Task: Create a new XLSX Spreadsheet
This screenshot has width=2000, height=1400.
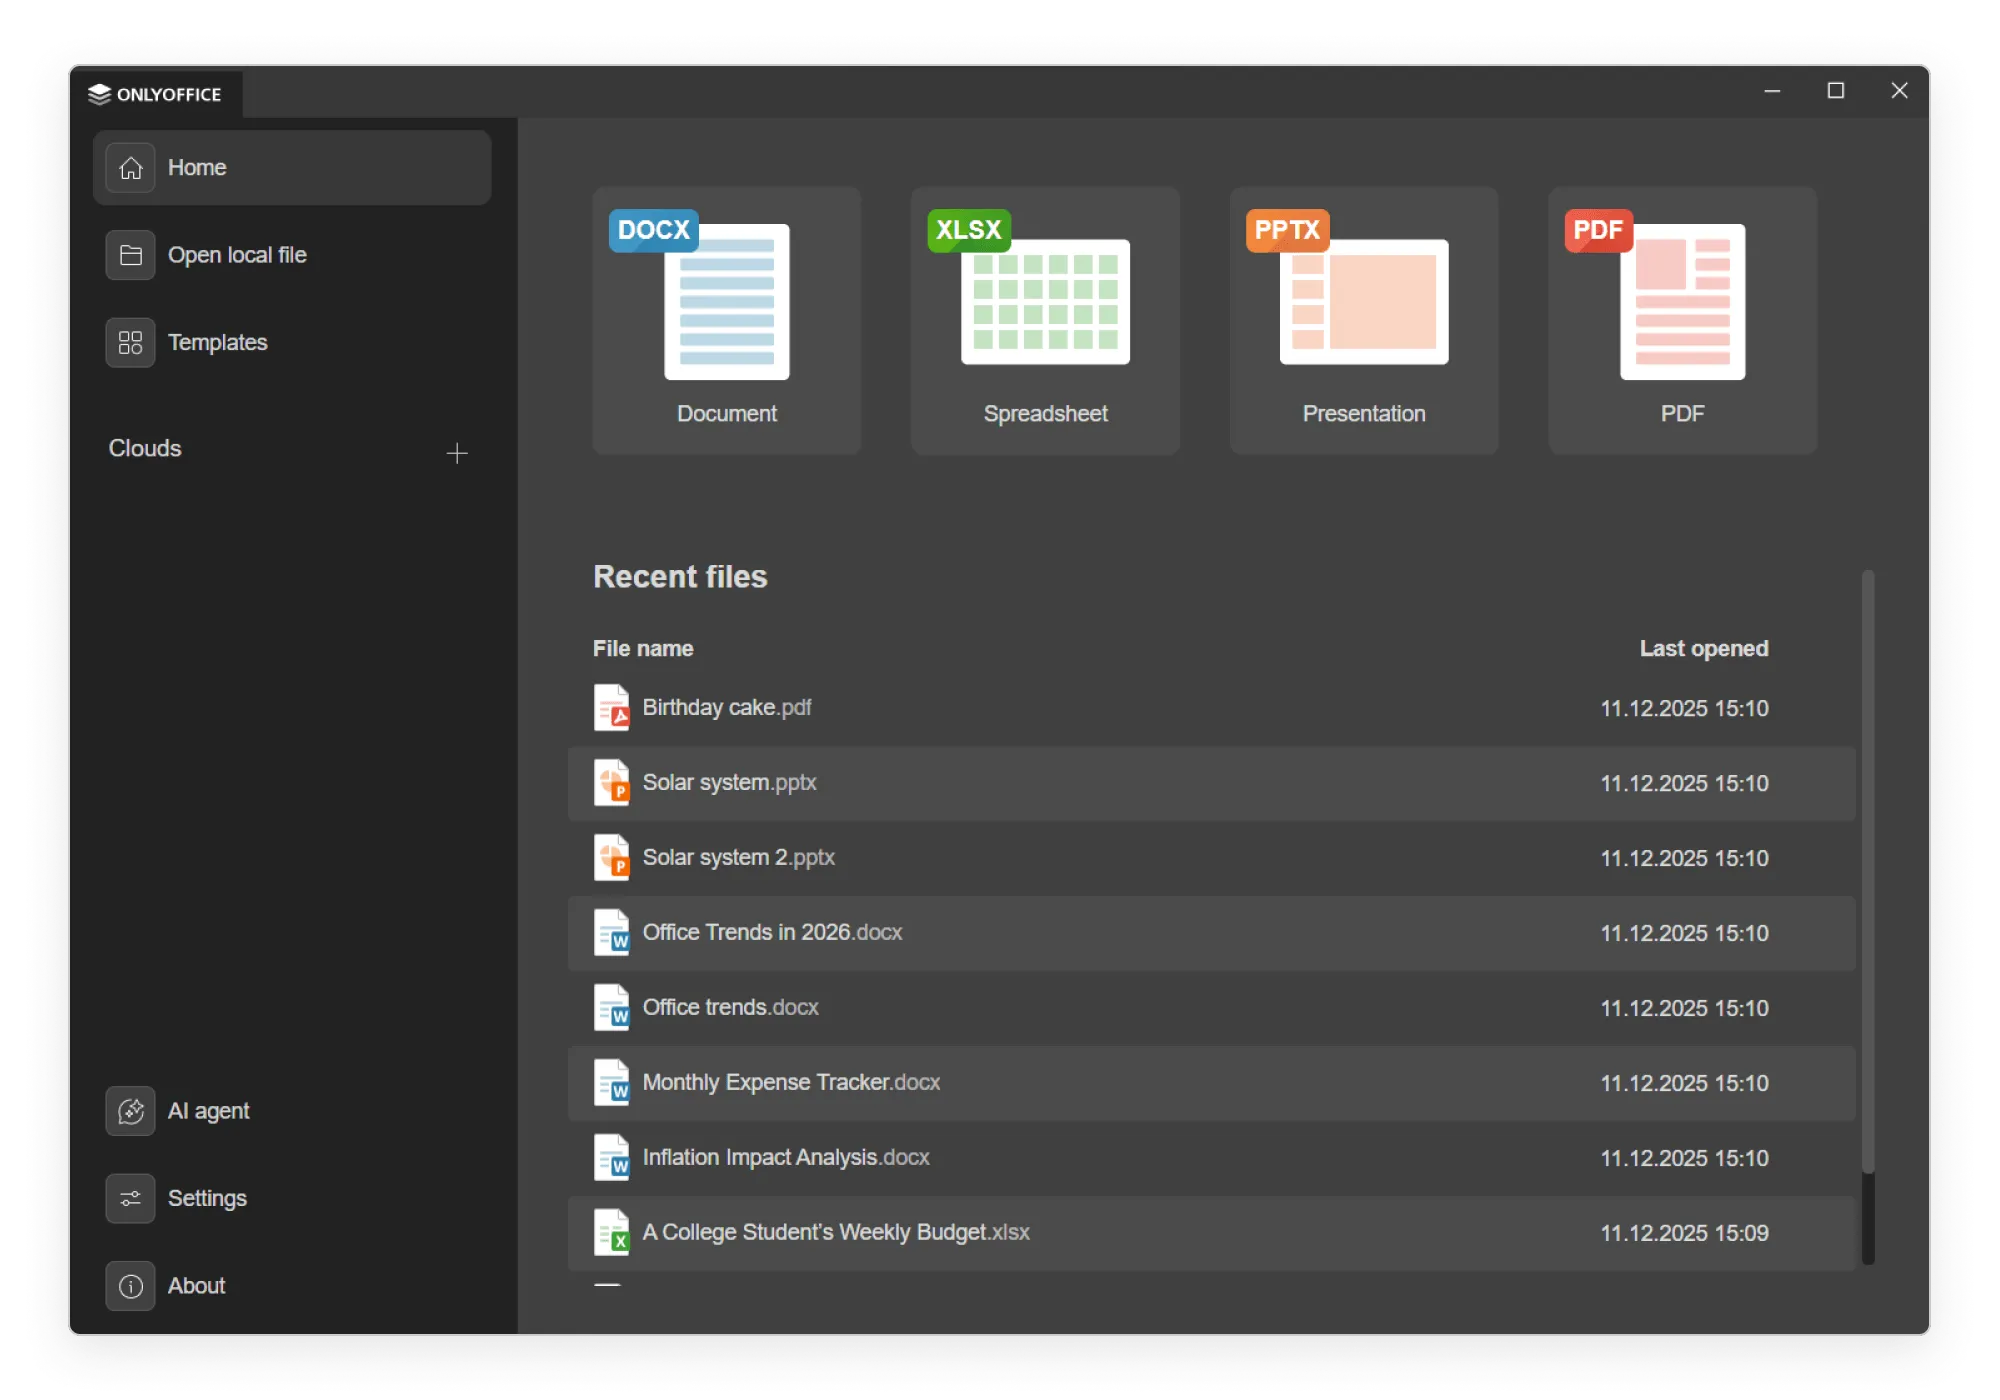Action: 1045,320
